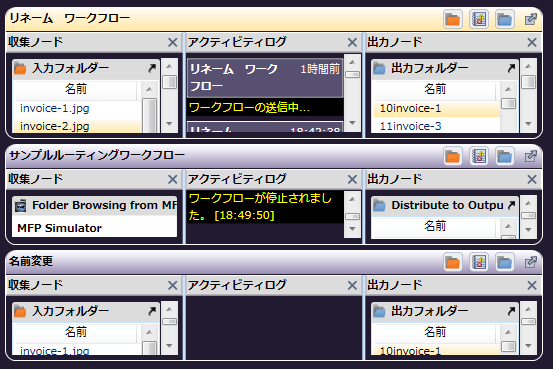
Task: Pop out the リネーム ワークフロー panel
Action: (x=530, y=19)
